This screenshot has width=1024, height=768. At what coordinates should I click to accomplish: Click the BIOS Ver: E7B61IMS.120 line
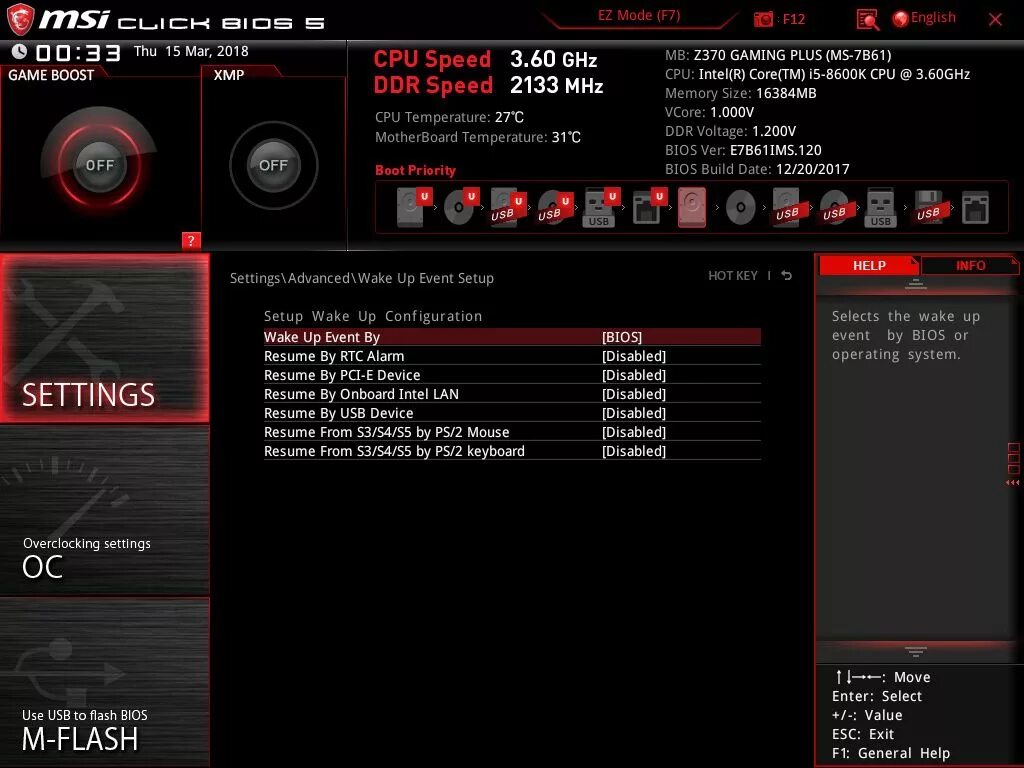pyautogui.click(x=743, y=150)
